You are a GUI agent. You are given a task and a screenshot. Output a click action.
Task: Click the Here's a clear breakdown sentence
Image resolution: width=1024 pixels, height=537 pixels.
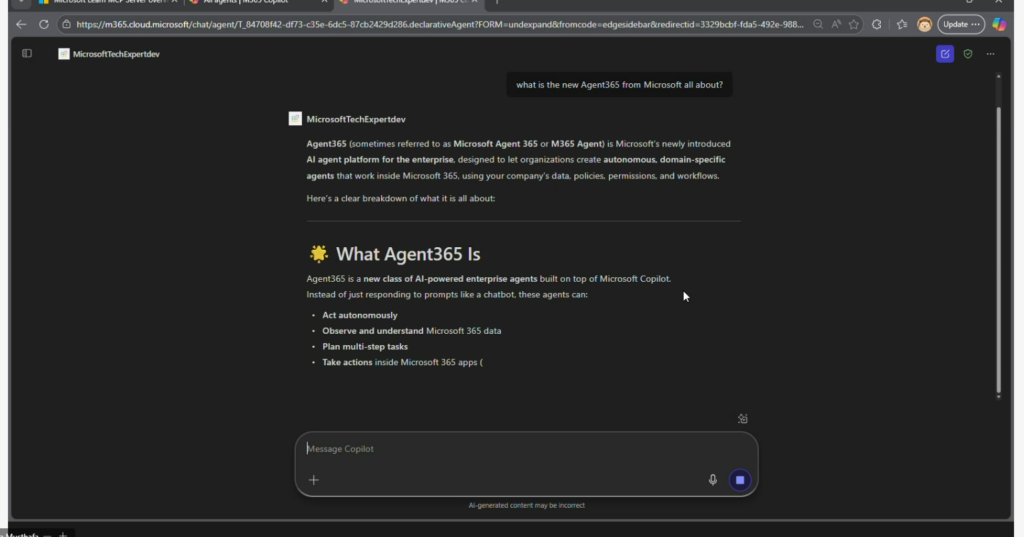pos(400,198)
